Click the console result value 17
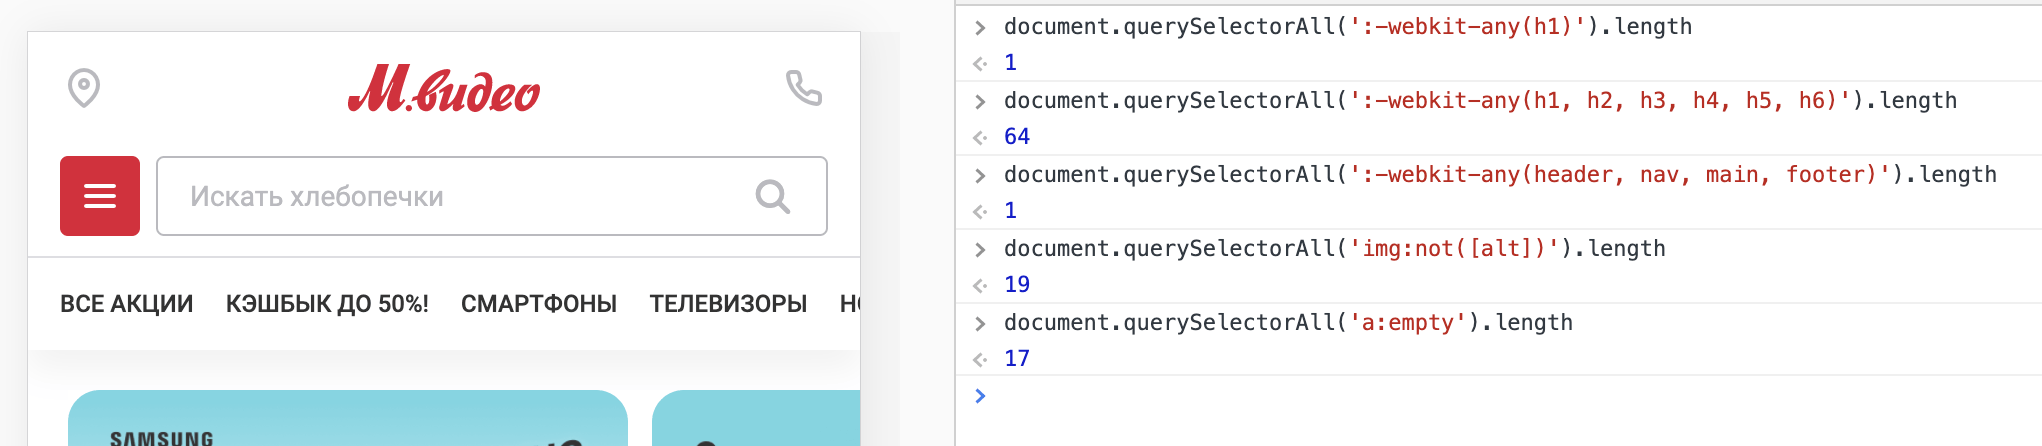 [x=1017, y=359]
